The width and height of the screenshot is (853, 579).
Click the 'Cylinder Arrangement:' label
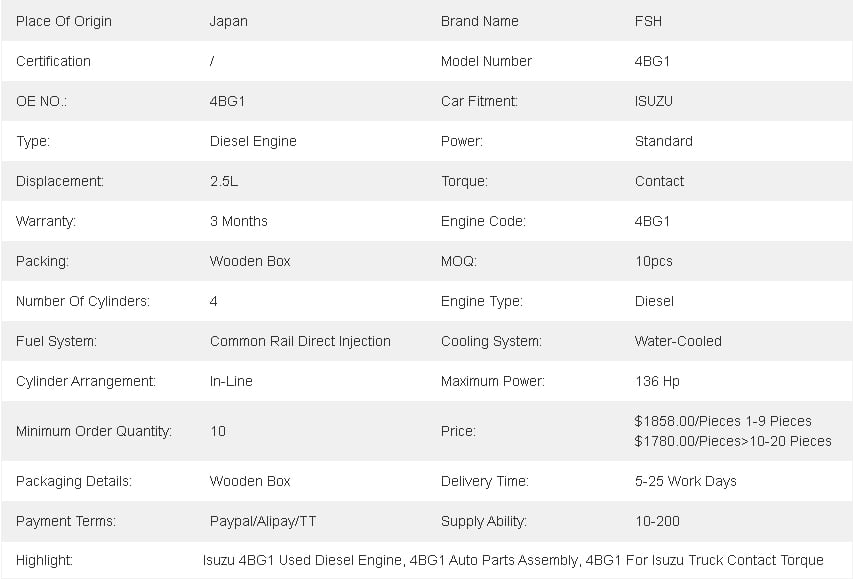click(86, 381)
